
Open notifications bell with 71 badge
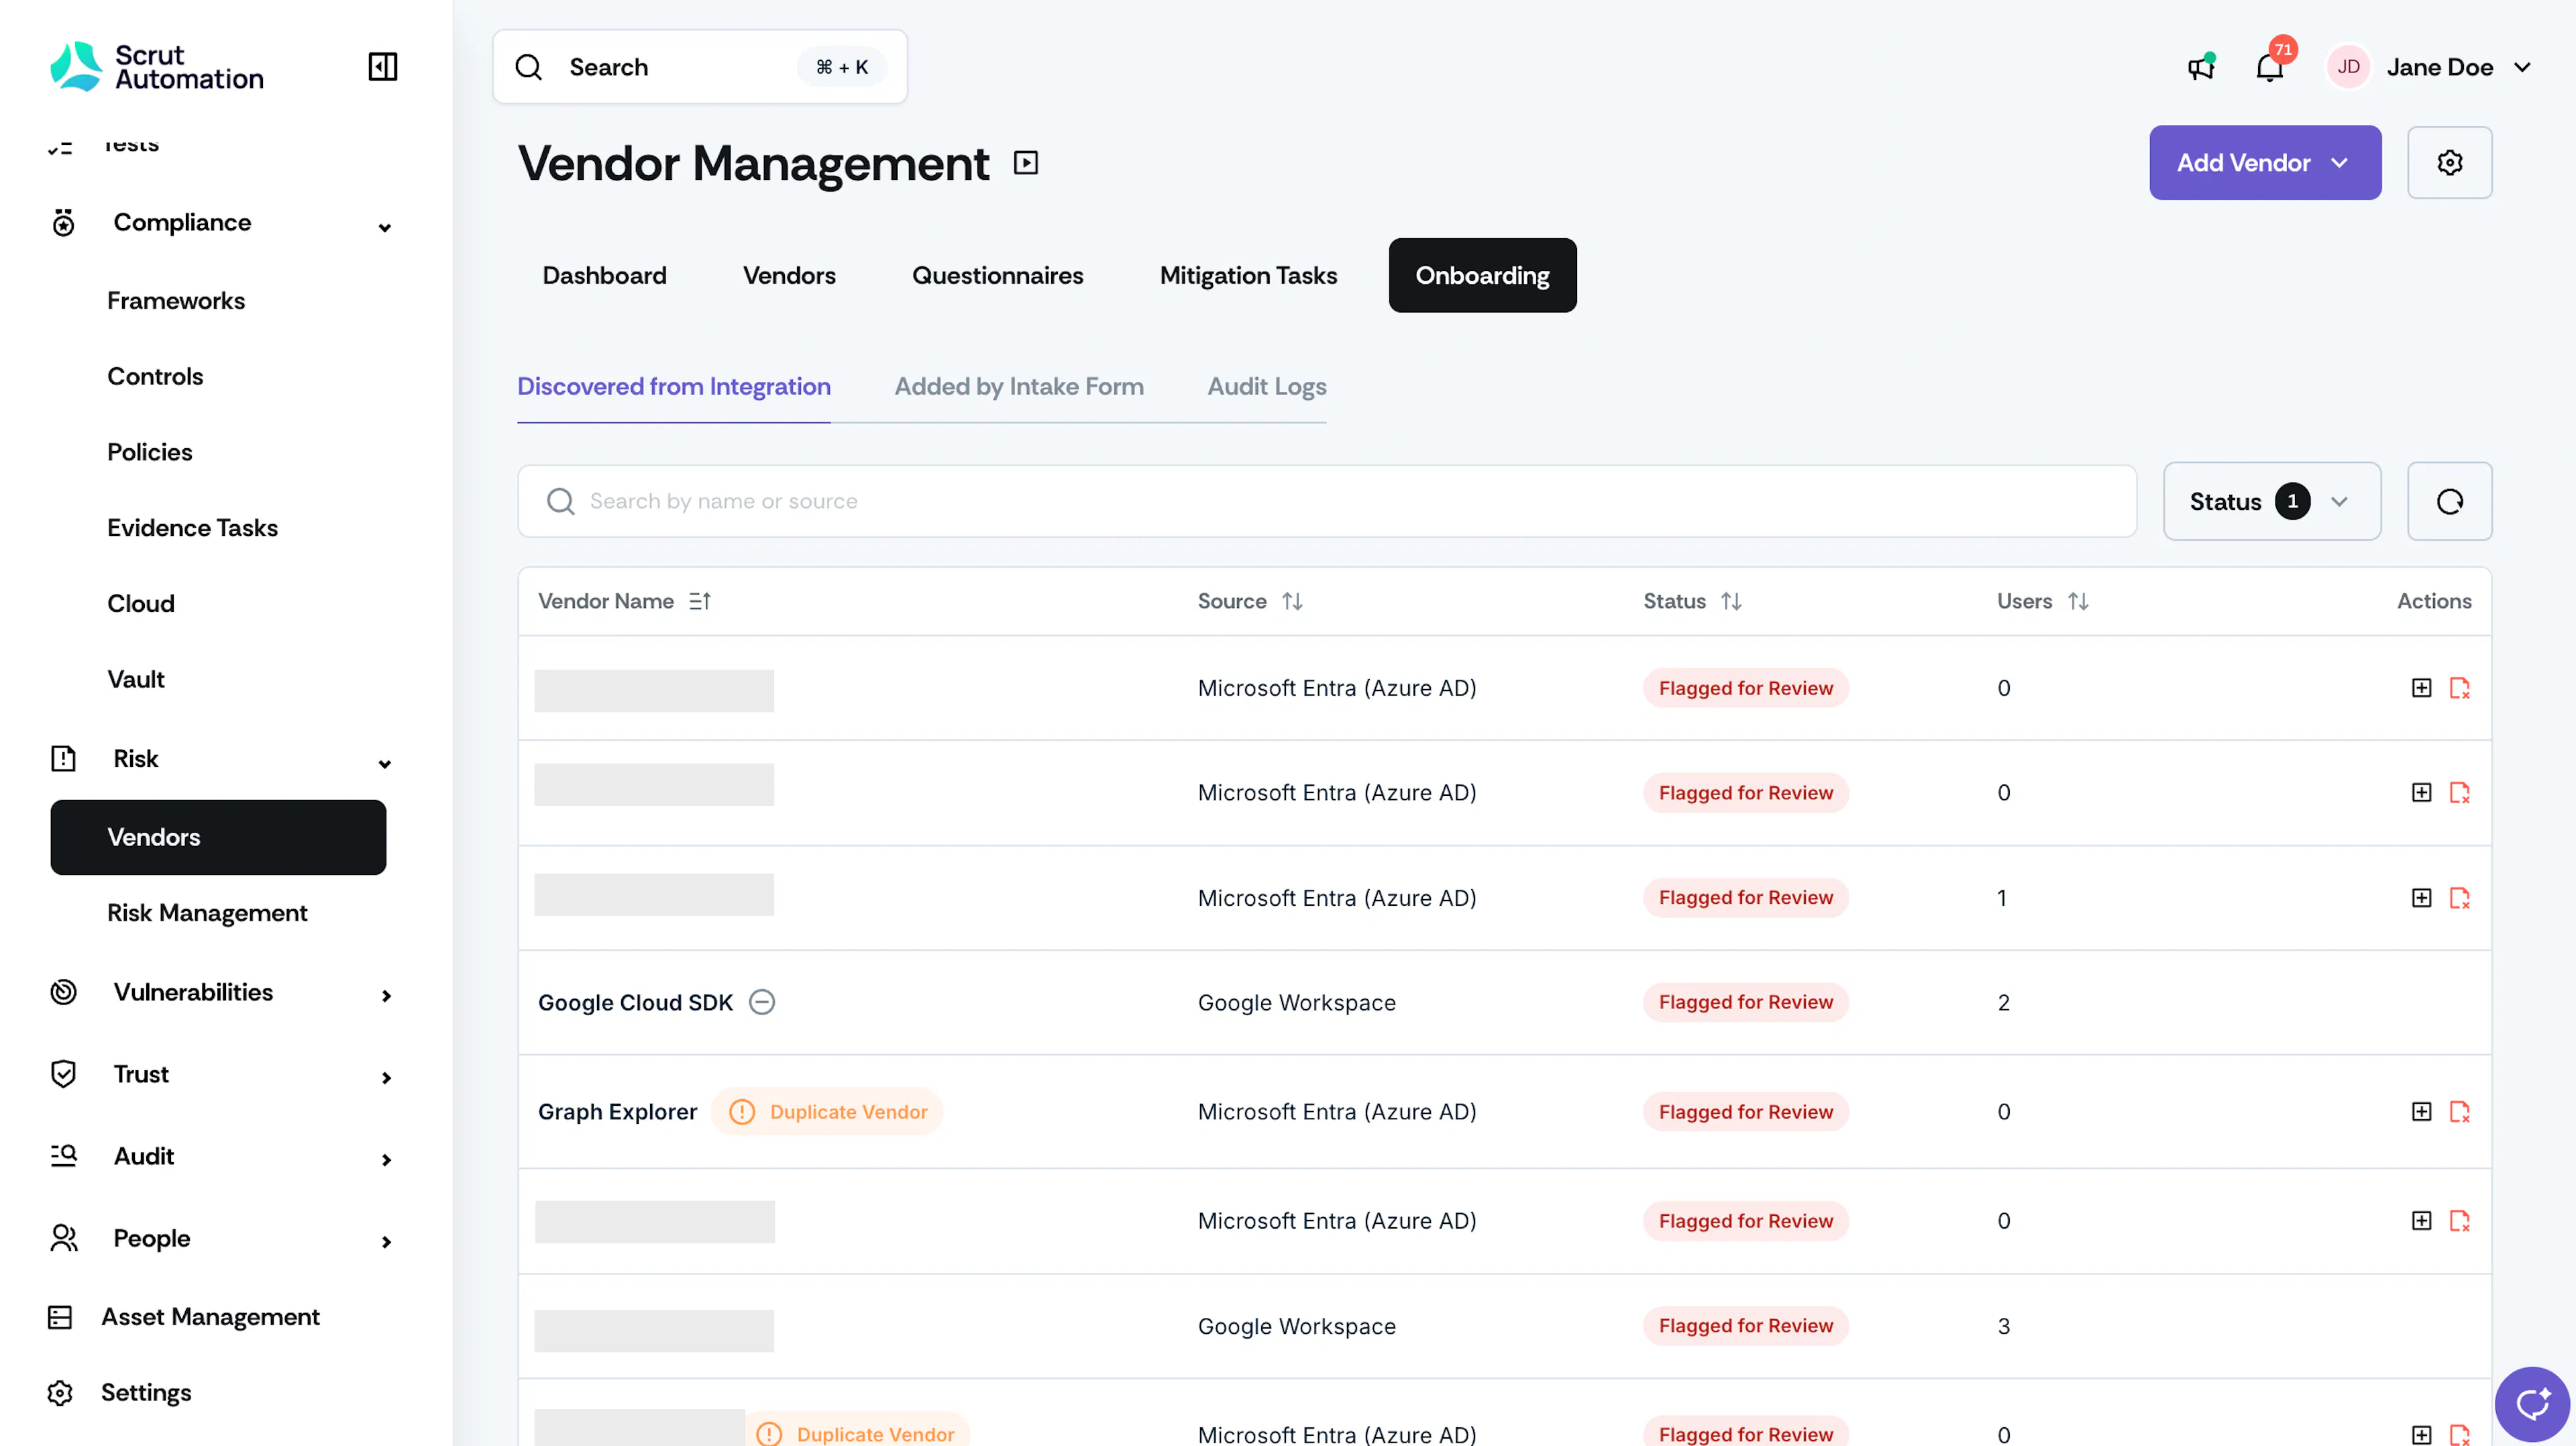pos(2270,67)
